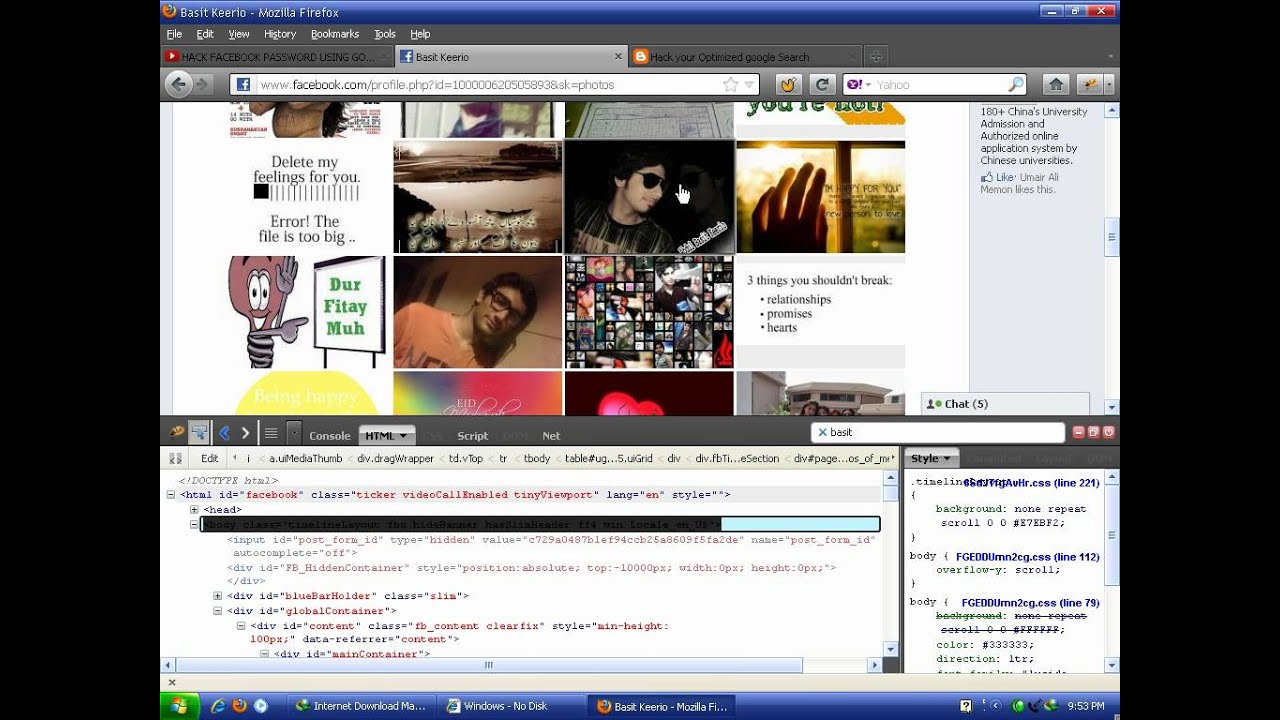Close the add-on bar X
Viewport: 1280px width, 720px height.
[x=172, y=682]
